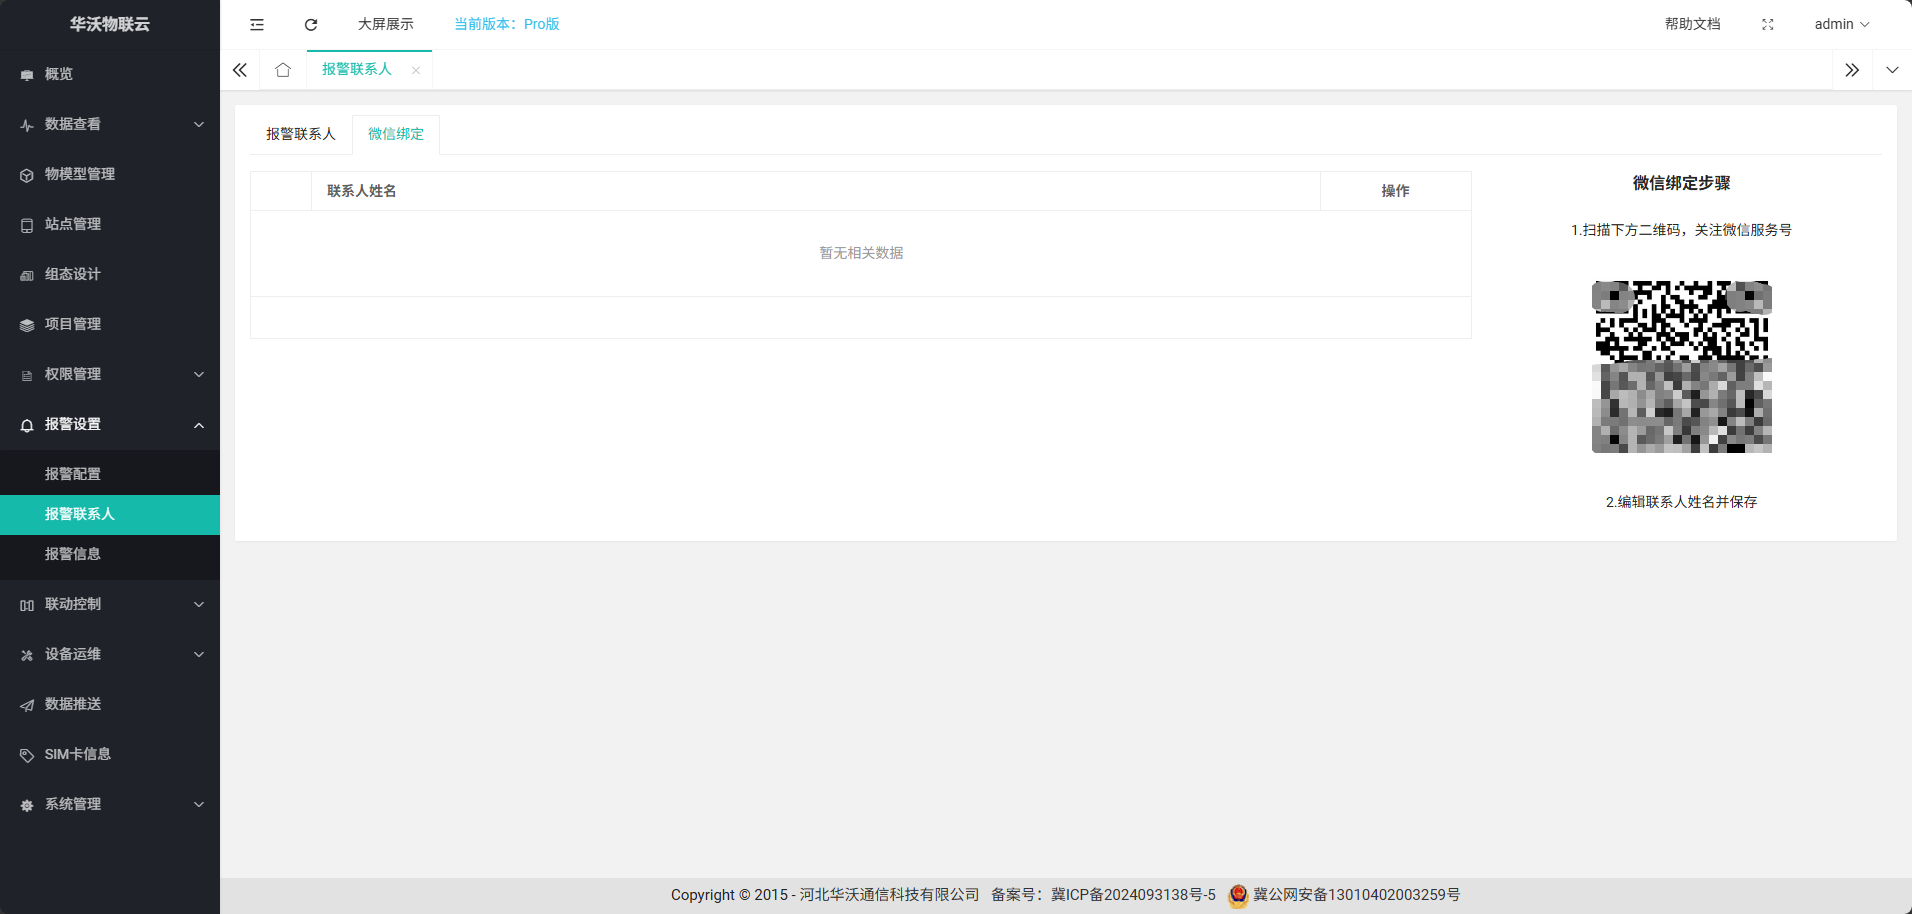
Task: Click the WeChat QR code image
Action: [1682, 367]
